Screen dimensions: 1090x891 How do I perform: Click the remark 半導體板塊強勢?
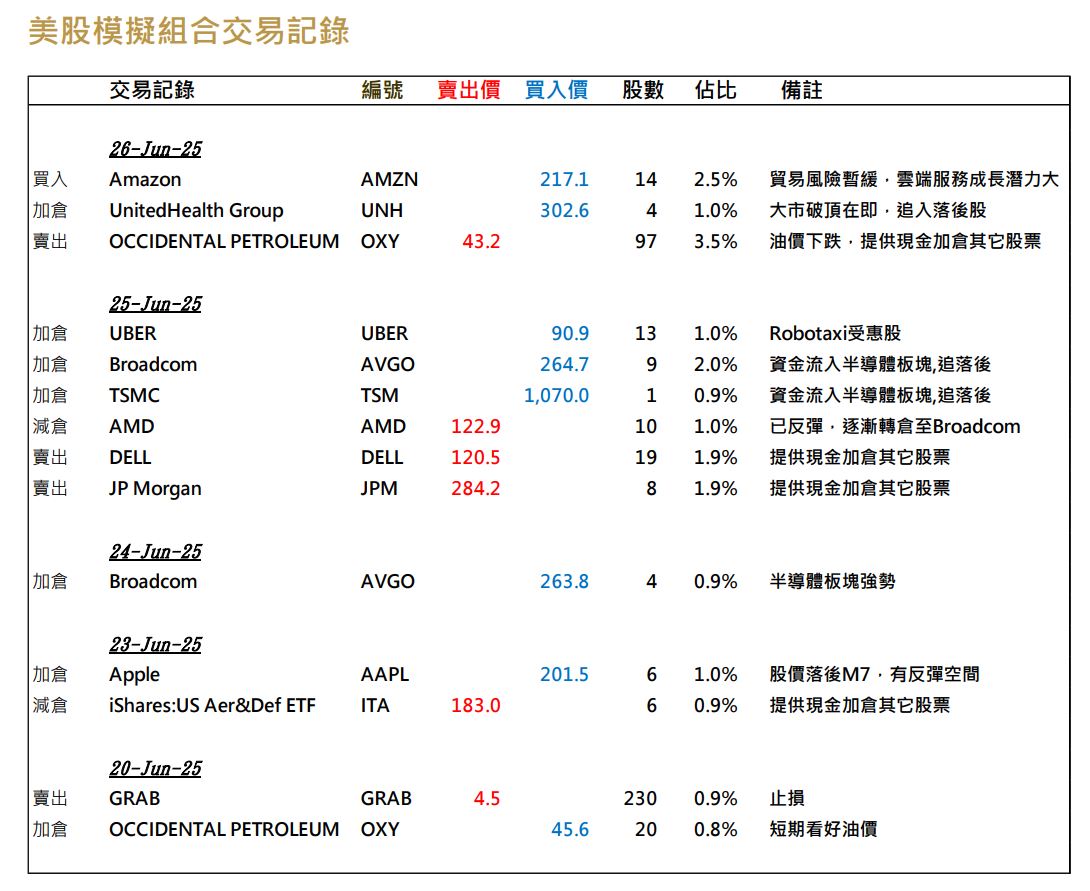832,581
